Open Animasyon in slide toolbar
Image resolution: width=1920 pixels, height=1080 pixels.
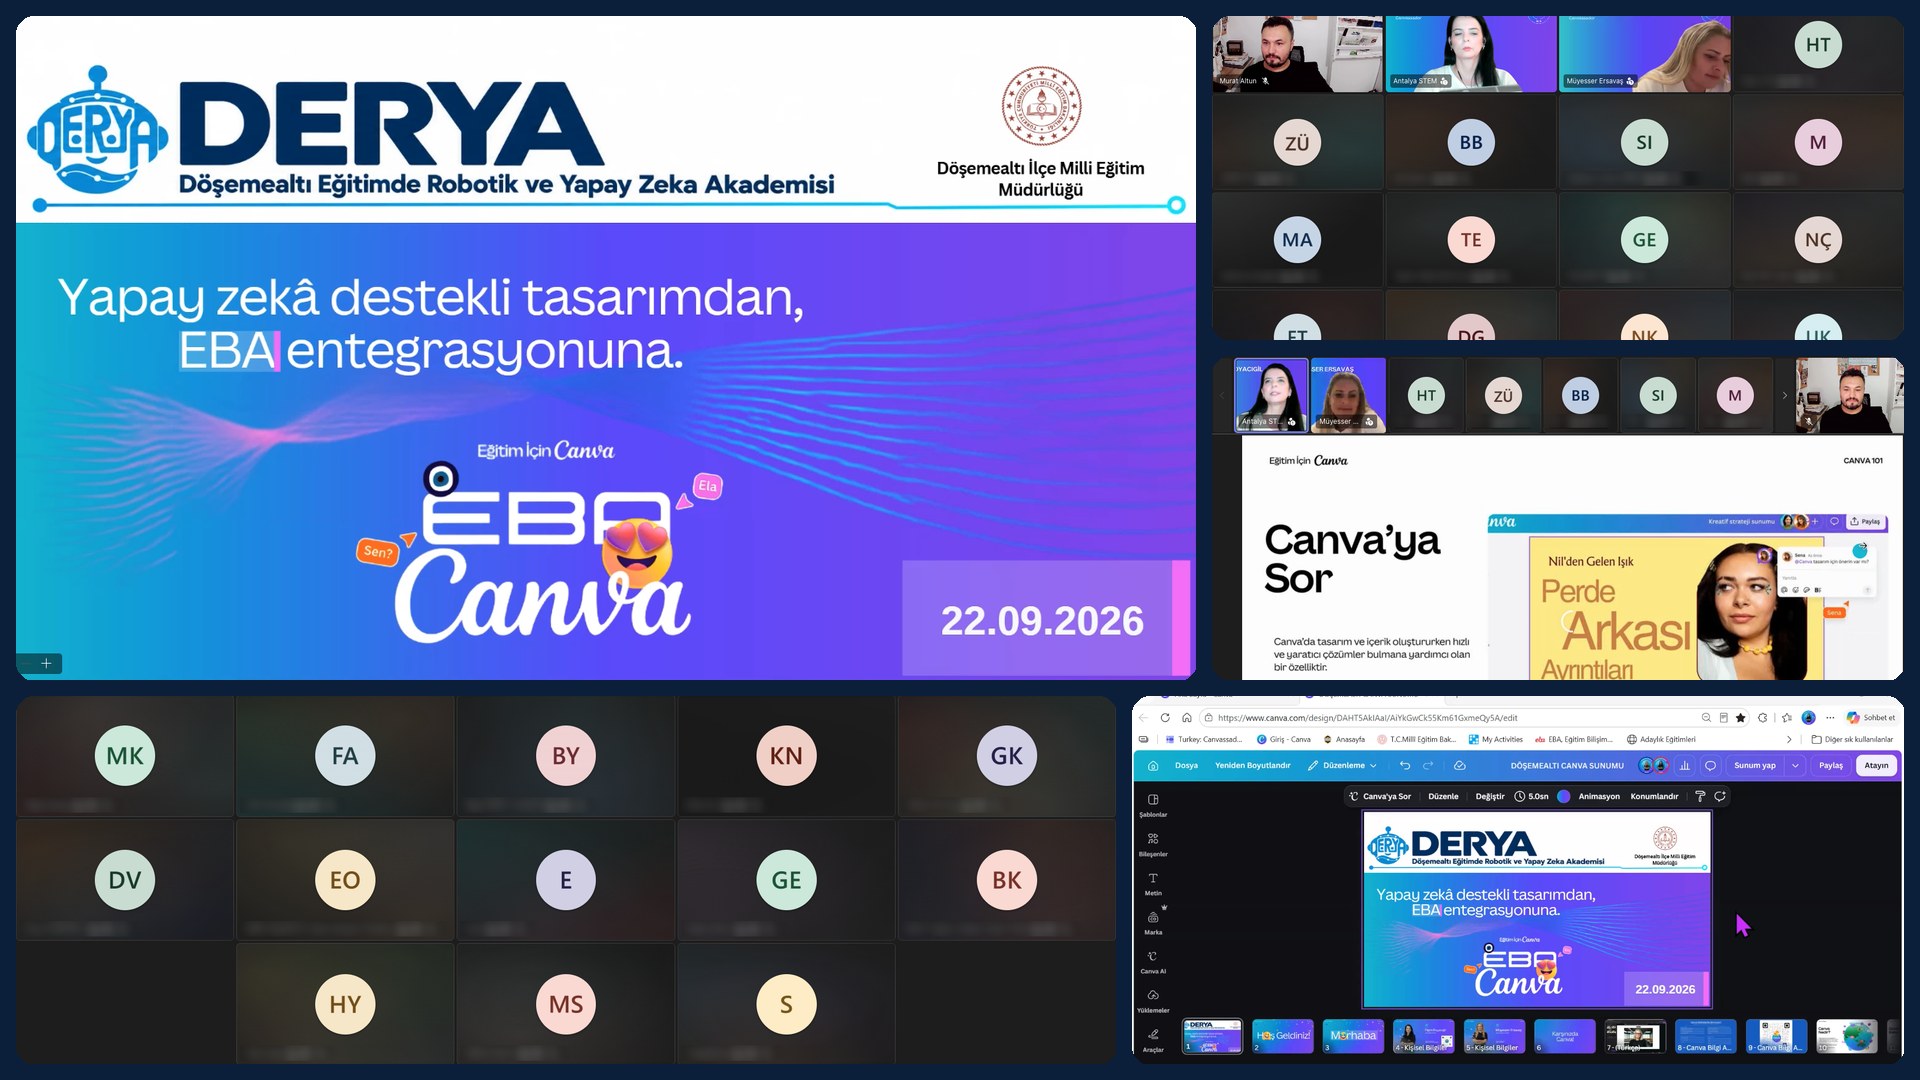point(1599,797)
